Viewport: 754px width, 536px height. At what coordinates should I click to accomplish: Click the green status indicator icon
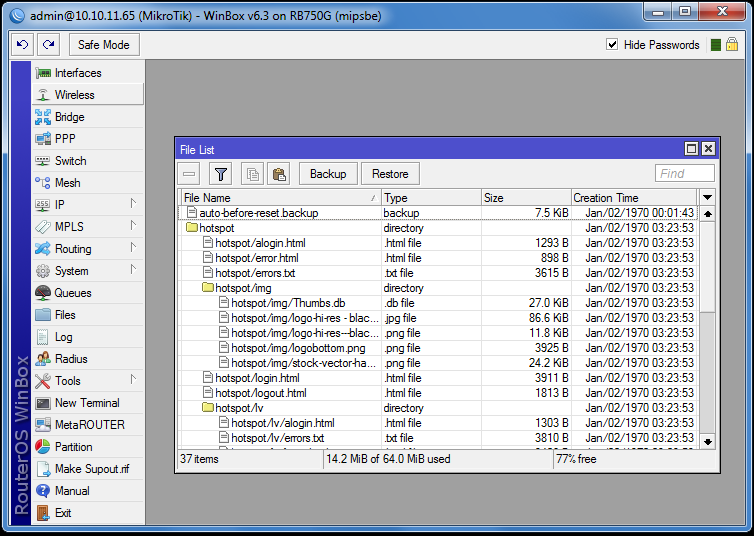click(716, 45)
